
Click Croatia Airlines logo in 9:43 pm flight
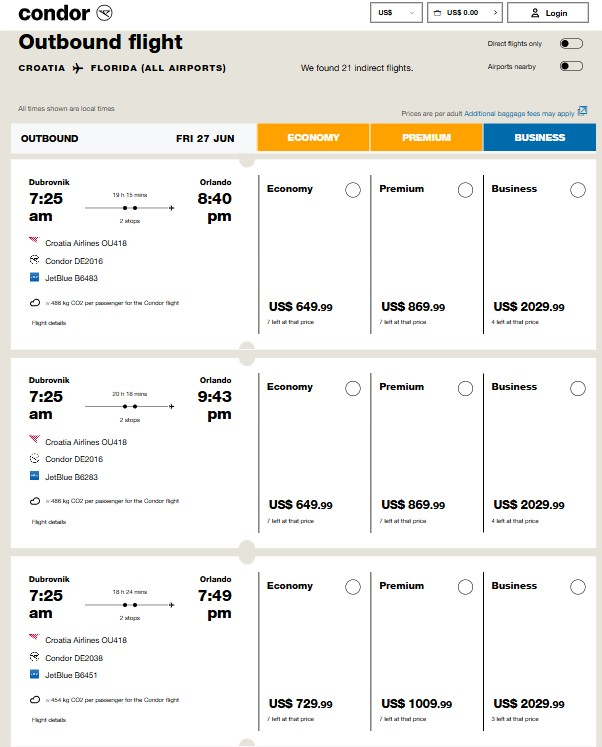click(x=34, y=439)
